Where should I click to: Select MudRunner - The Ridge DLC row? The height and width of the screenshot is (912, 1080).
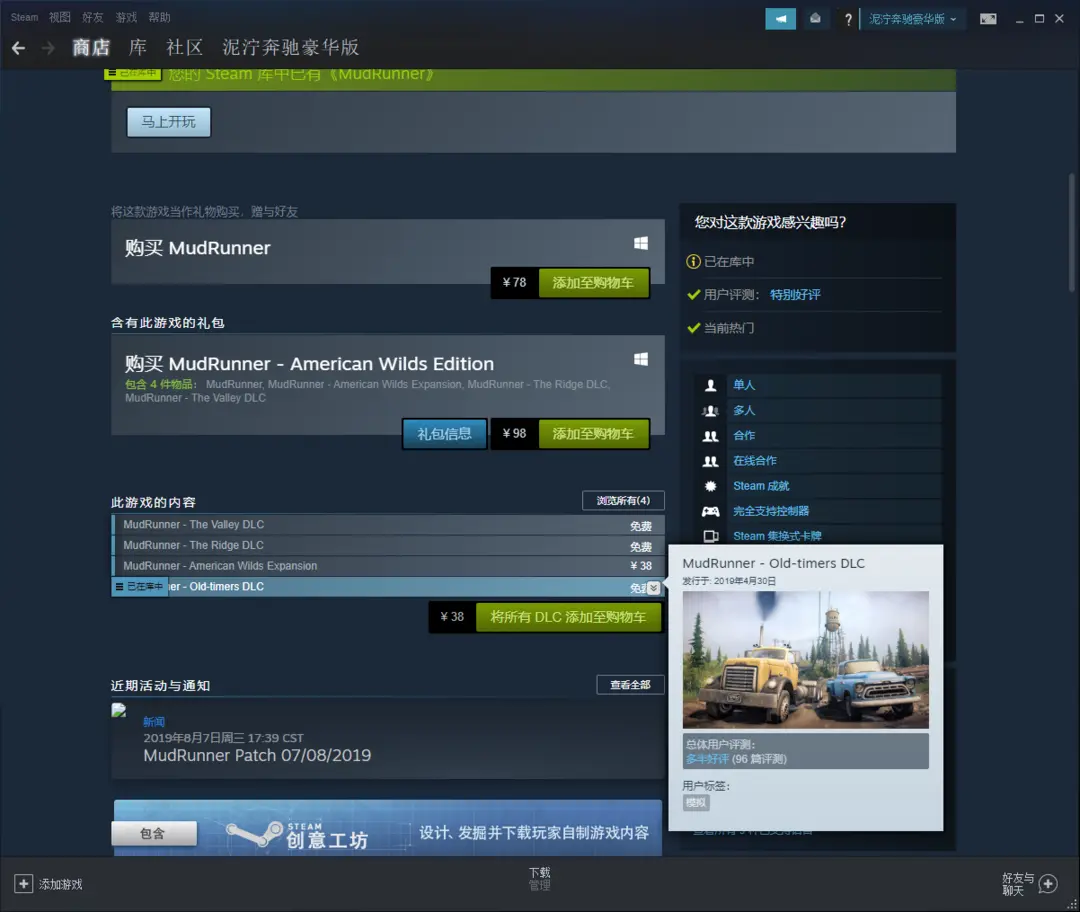[388, 546]
